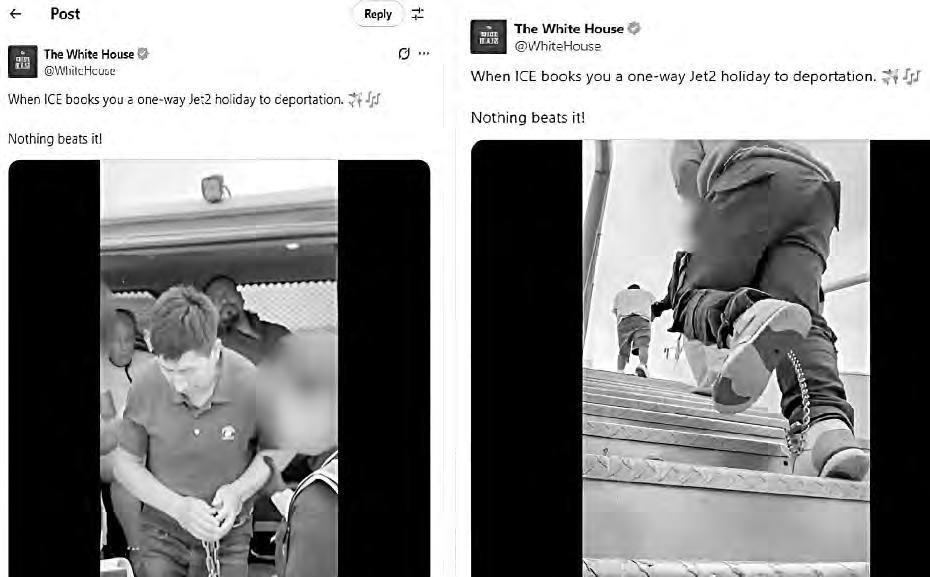Play the video of shackled feet climbing stairs
930x577 pixels.
725,358
